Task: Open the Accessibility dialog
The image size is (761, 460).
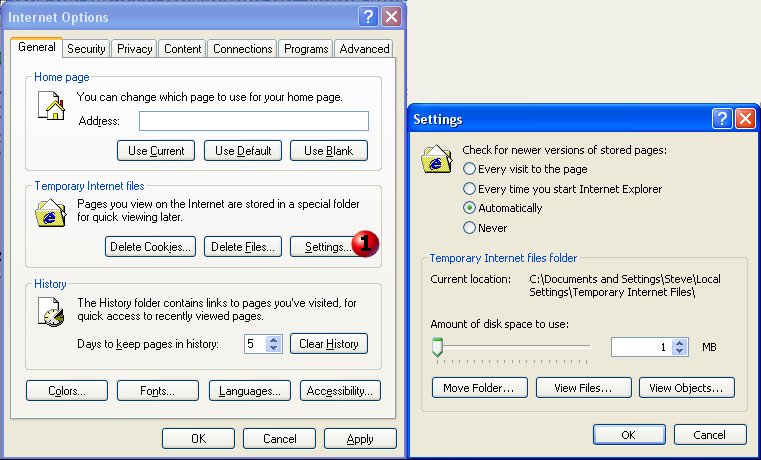Action: click(340, 391)
